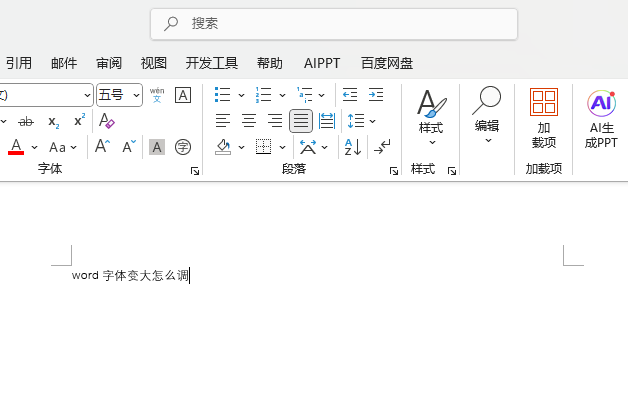
Task: Open 样式 styles gallery
Action: click(x=431, y=119)
